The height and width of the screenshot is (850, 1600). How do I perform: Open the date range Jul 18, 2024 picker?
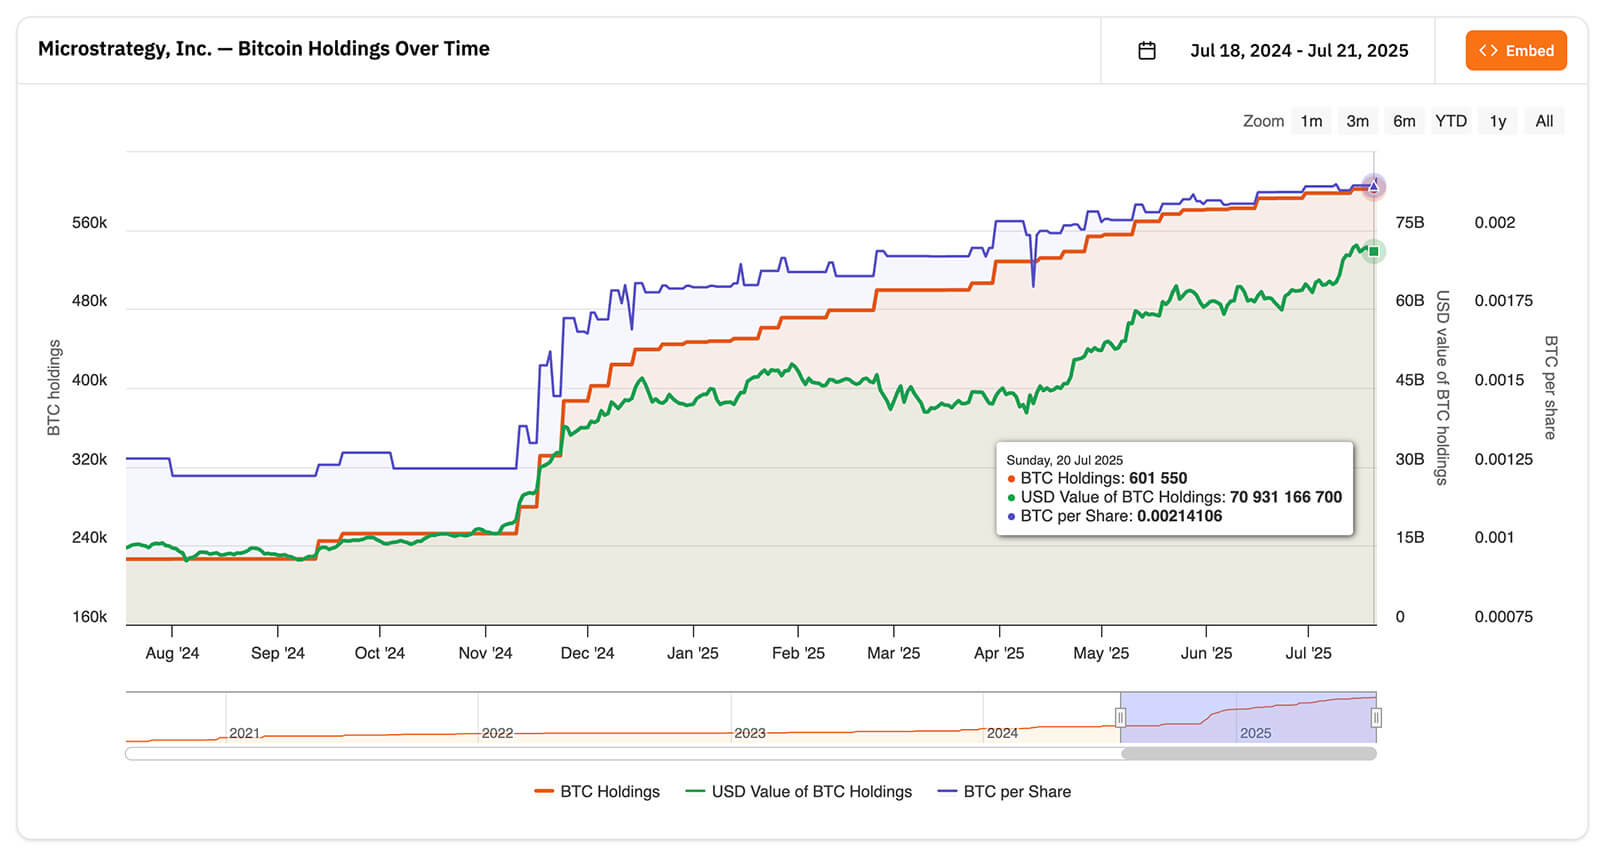(1298, 51)
